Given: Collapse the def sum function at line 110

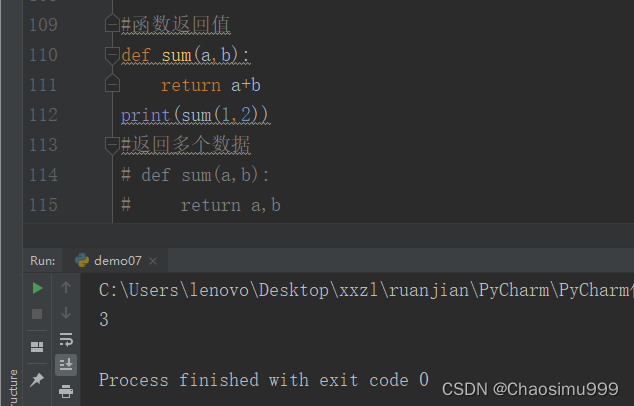Looking at the screenshot, I should pyautogui.click(x=112, y=55).
